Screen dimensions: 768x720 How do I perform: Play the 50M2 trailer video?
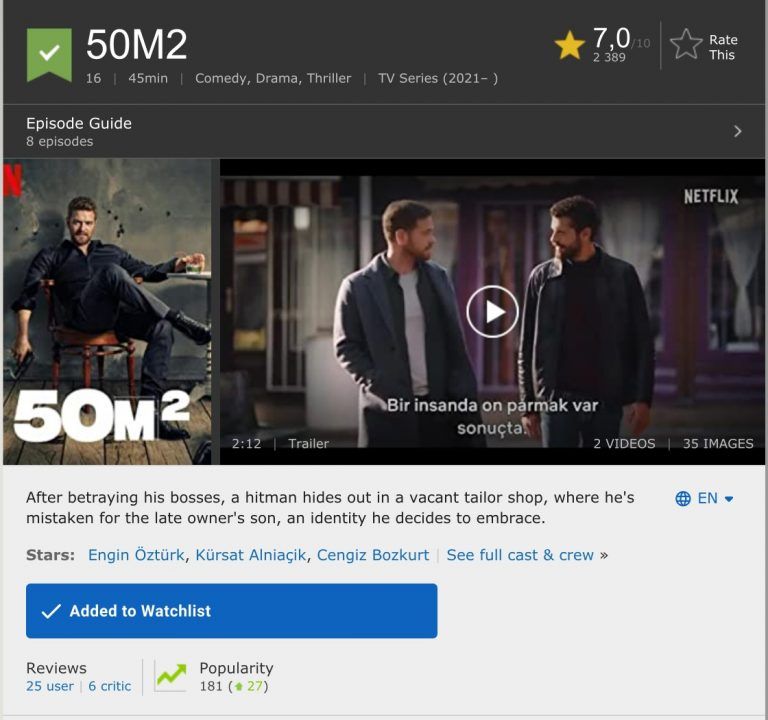pos(492,311)
